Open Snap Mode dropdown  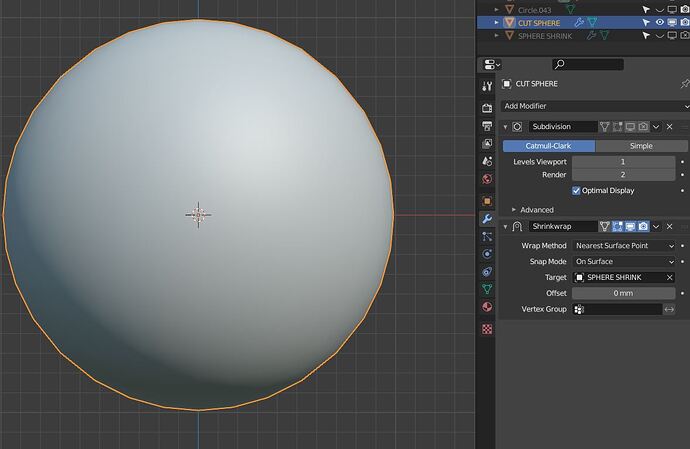624,261
